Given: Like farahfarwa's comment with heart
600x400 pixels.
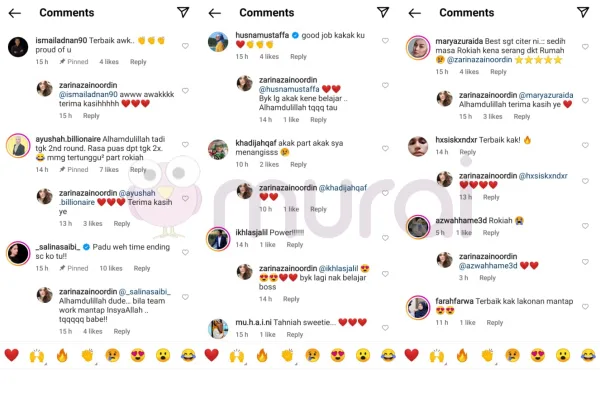Looking at the screenshot, I should coord(585,307).
